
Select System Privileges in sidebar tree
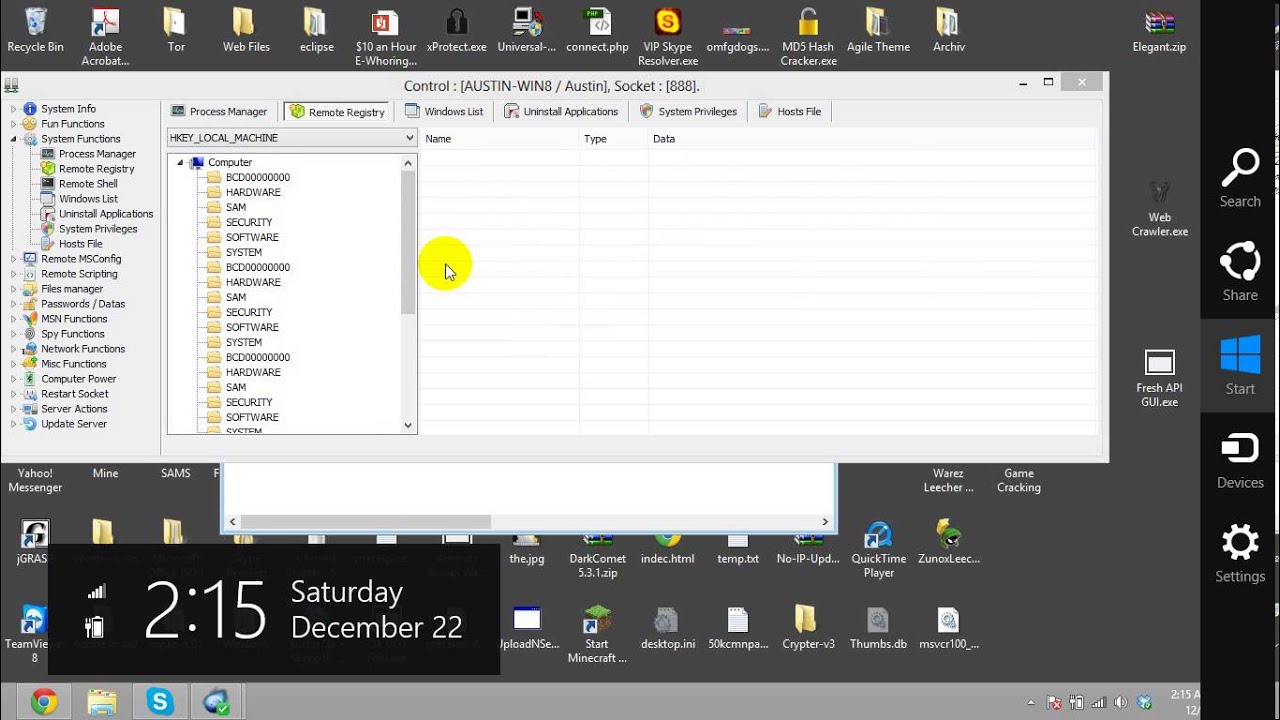click(x=98, y=229)
